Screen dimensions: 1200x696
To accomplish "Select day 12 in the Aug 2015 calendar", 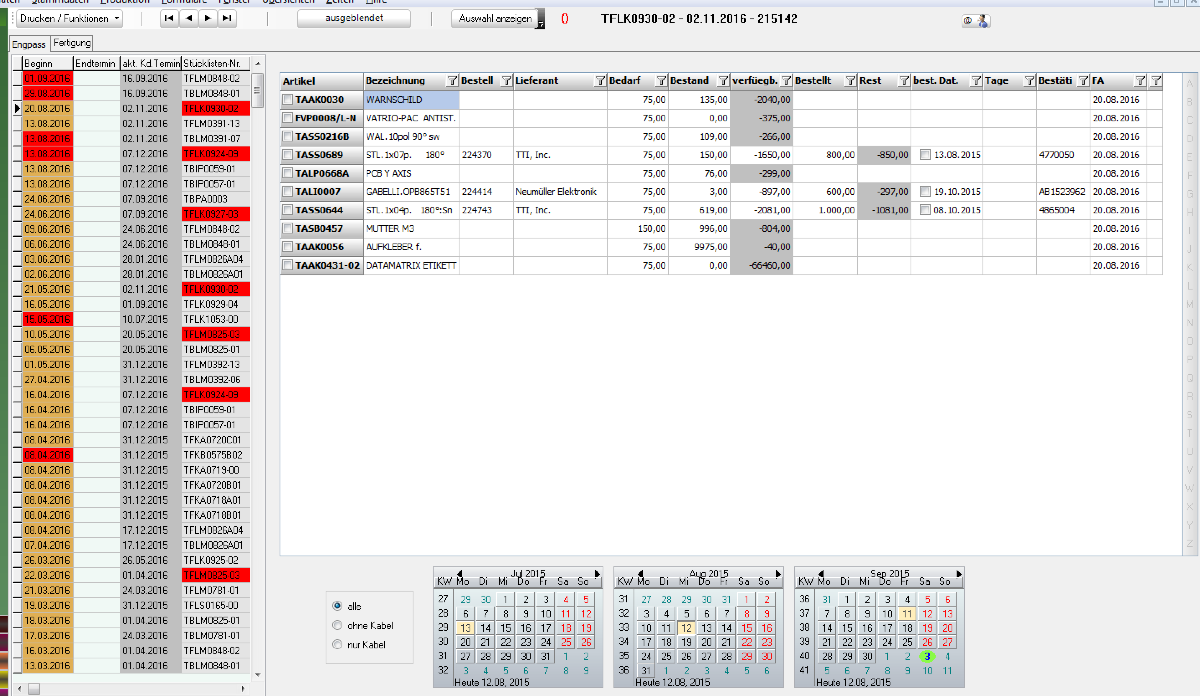I will [x=685, y=627].
